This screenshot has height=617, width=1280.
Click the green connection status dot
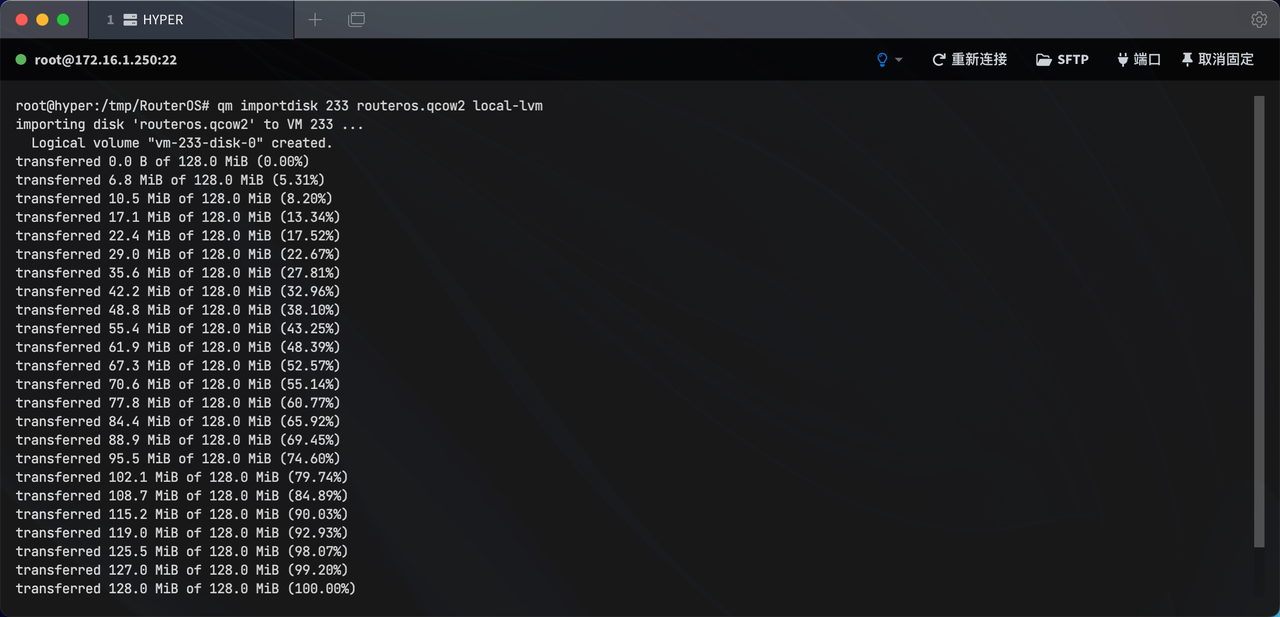pyautogui.click(x=21, y=60)
